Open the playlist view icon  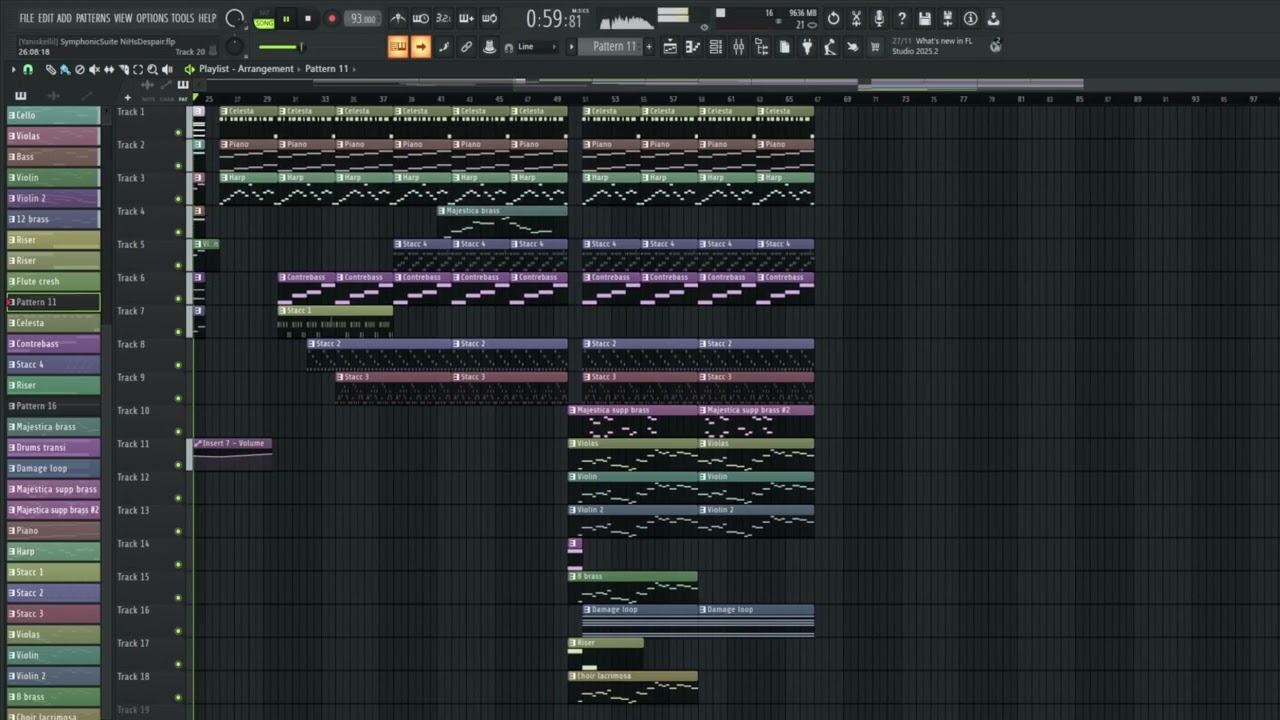coord(670,47)
